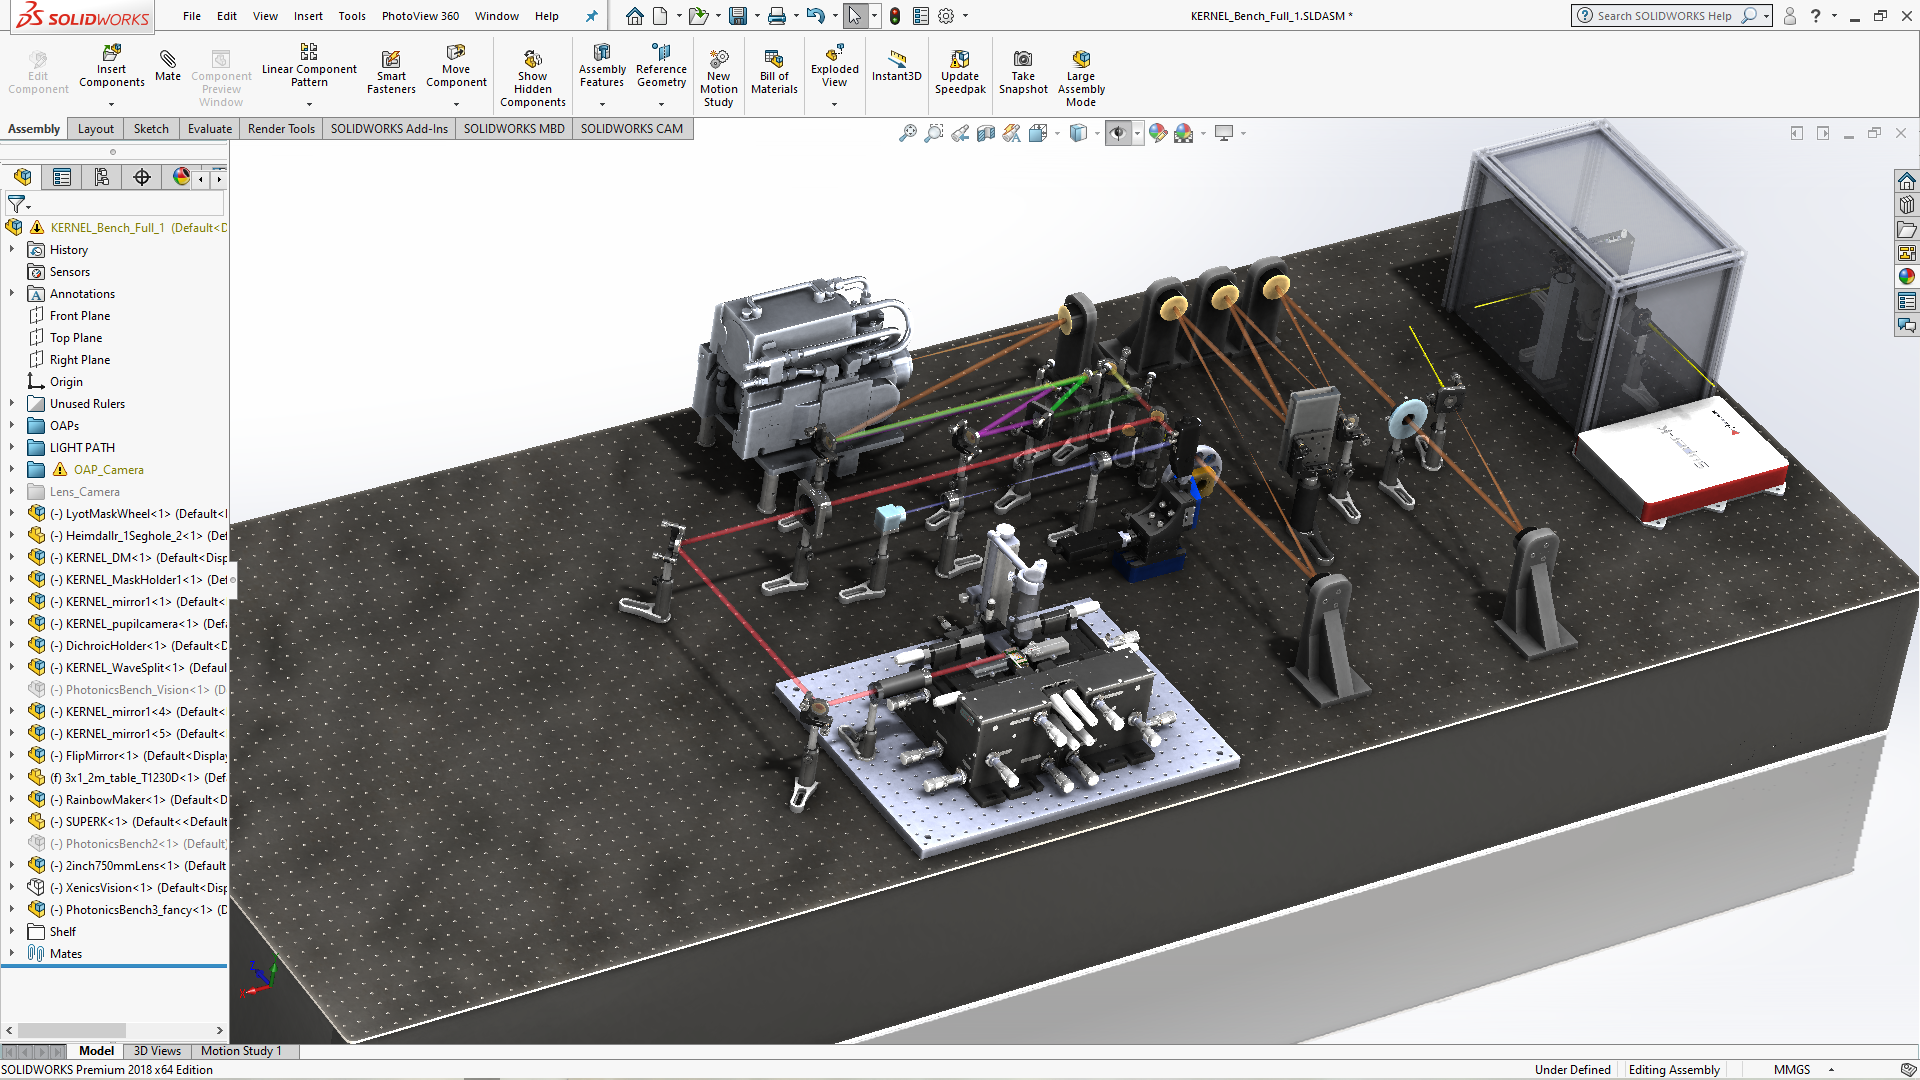Toggle the Hide/Show Items eye icon
The image size is (1920, 1080).
(1118, 133)
